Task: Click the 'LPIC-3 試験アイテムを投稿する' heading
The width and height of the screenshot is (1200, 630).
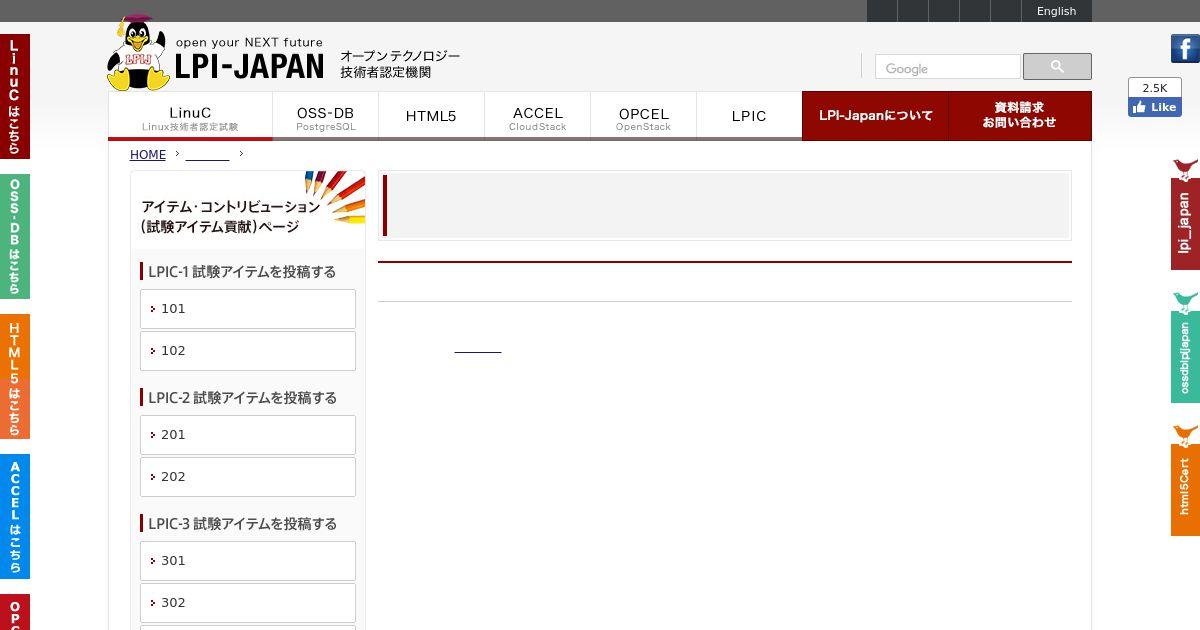Action: (x=242, y=524)
